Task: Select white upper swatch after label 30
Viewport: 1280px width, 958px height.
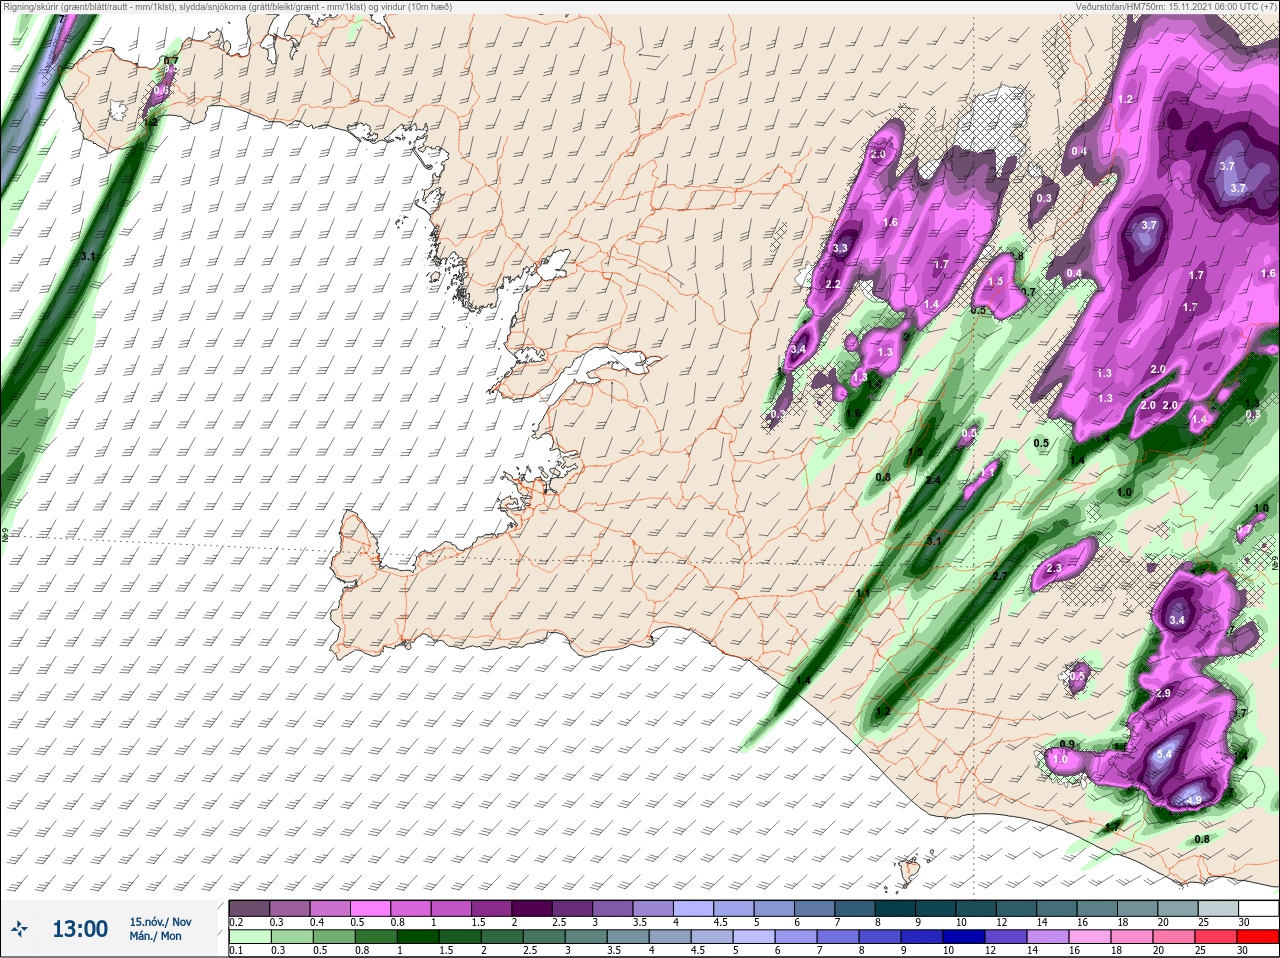Action: (x=1258, y=908)
